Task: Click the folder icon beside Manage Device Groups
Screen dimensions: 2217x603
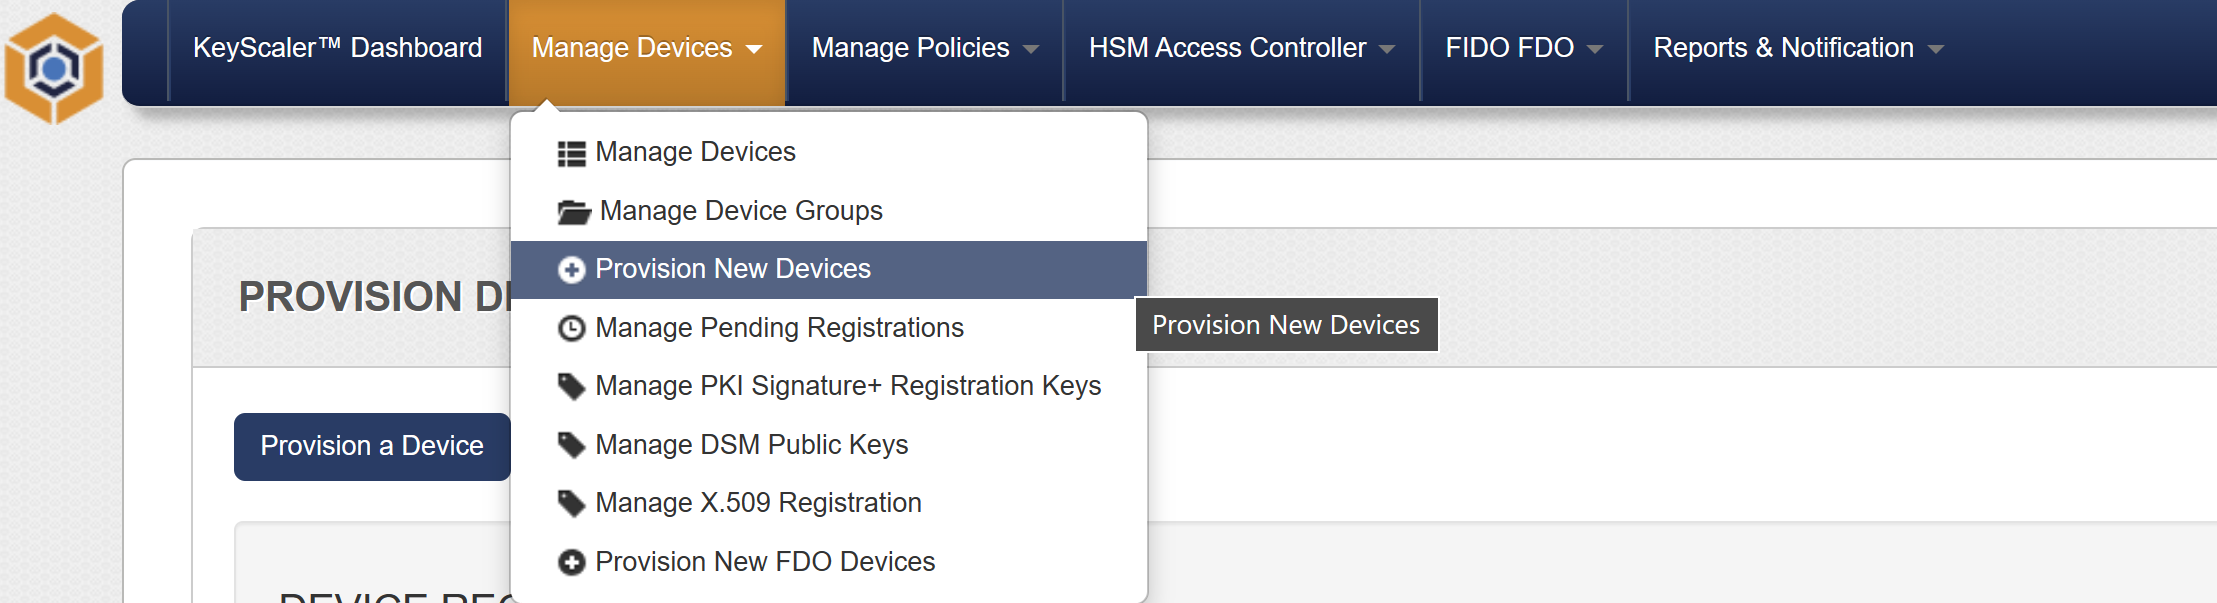Action: [x=574, y=212]
